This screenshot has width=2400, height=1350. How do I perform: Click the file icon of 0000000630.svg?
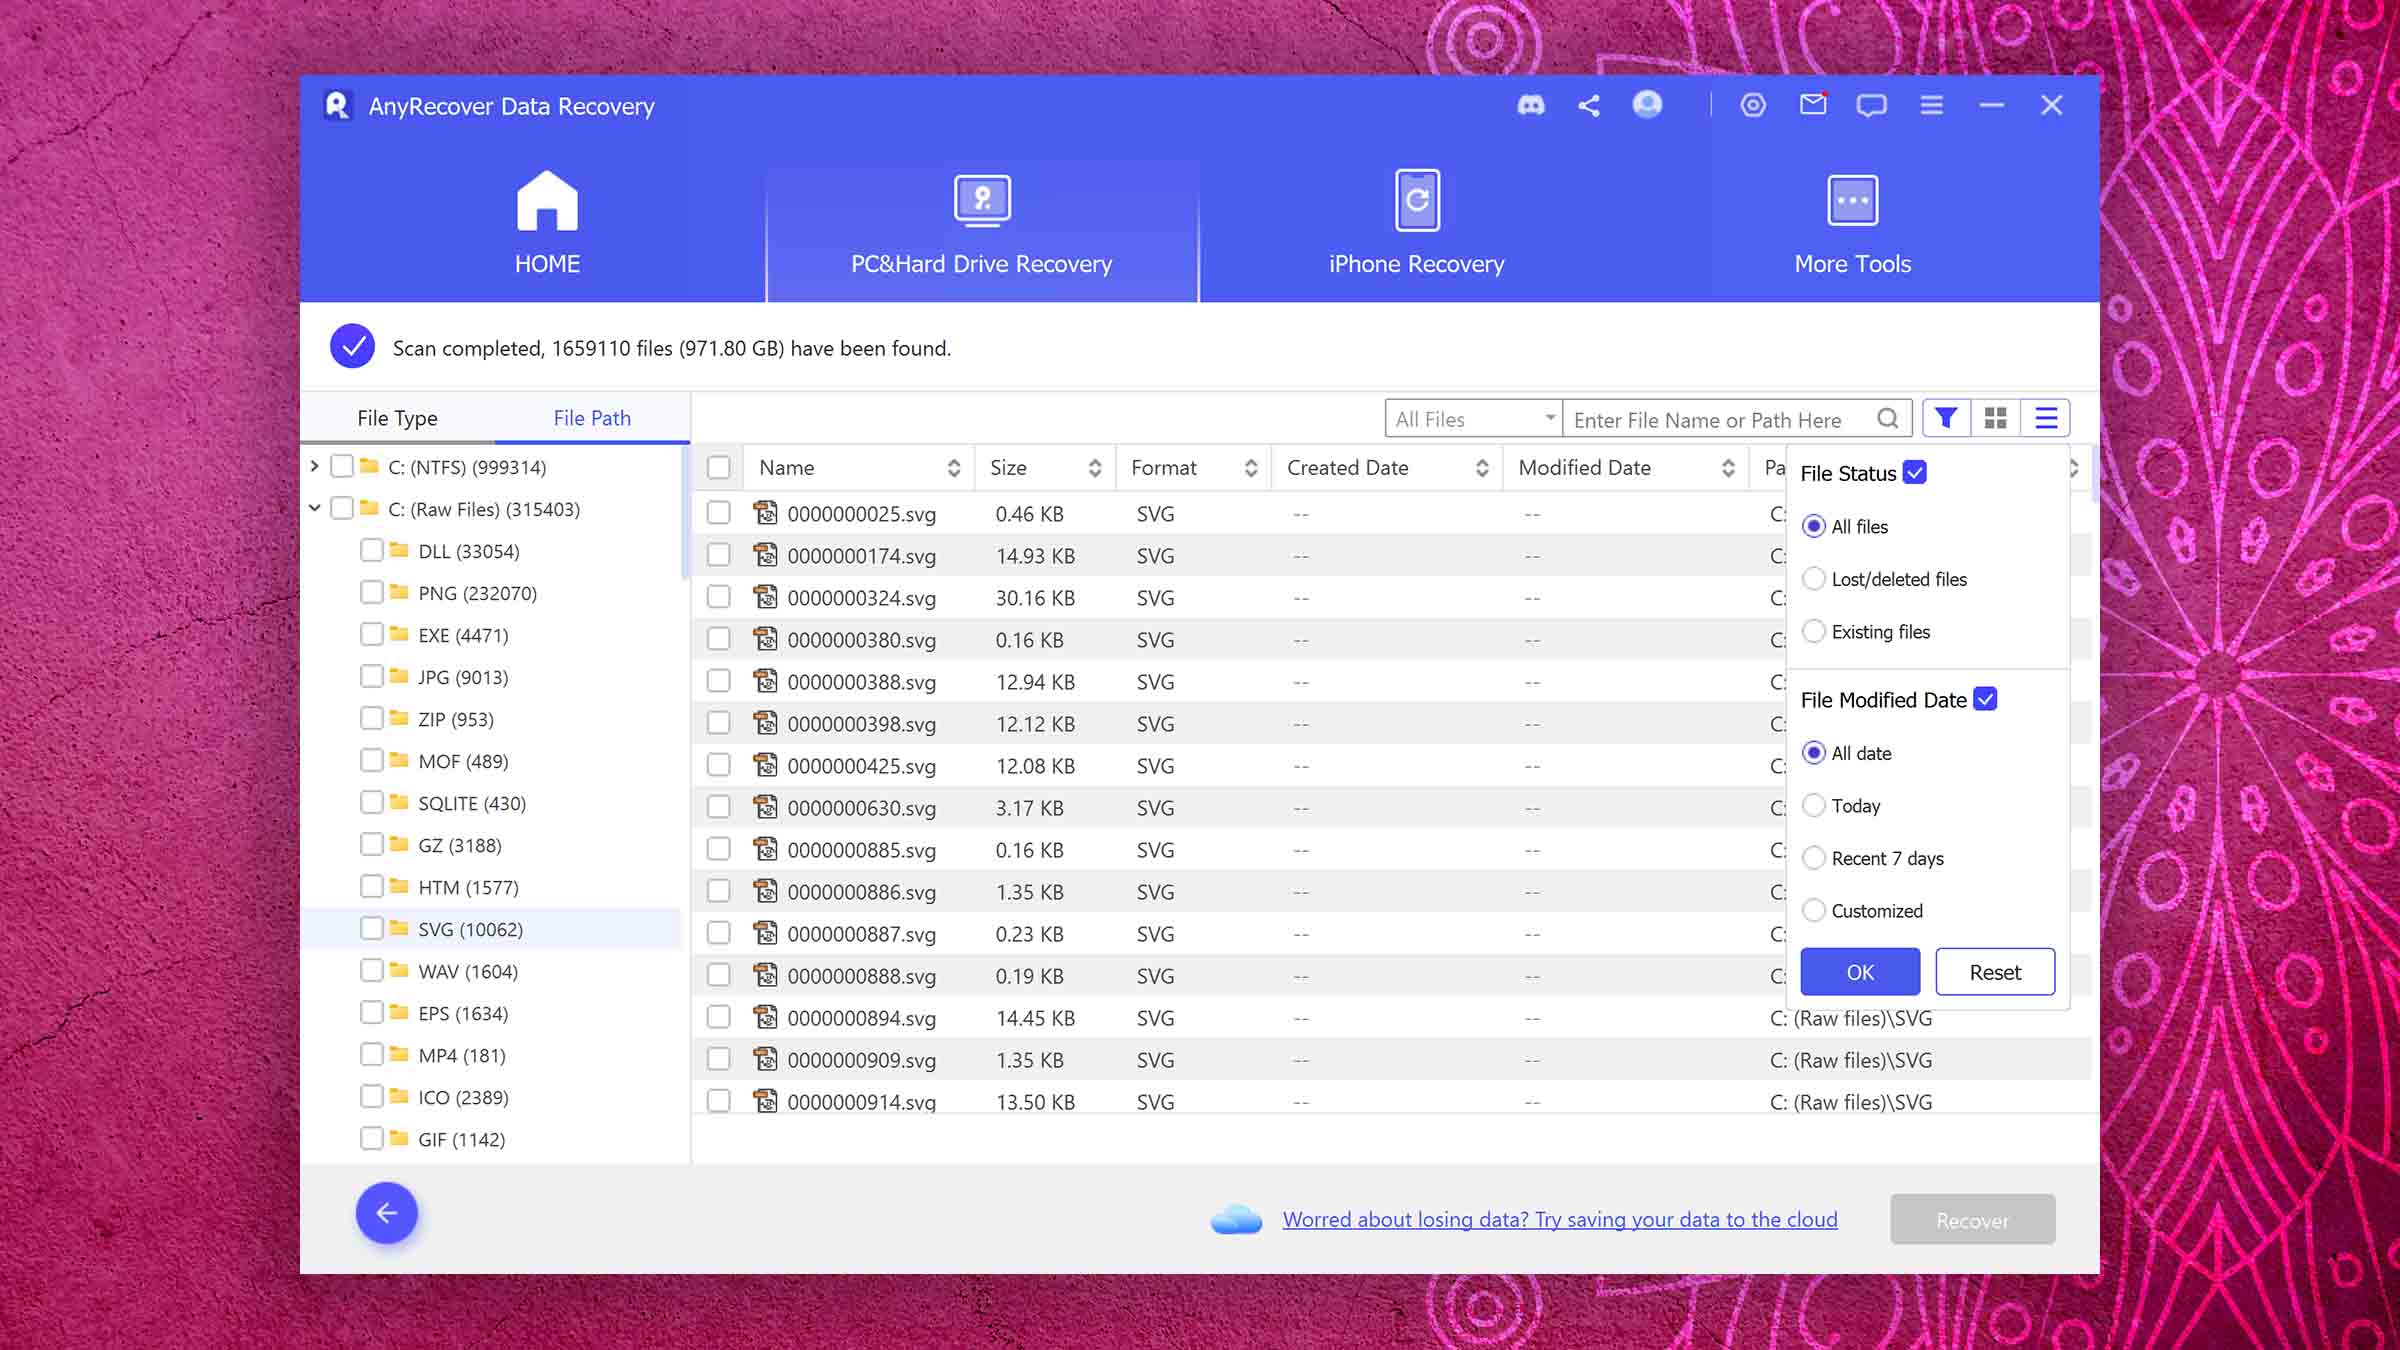(765, 807)
